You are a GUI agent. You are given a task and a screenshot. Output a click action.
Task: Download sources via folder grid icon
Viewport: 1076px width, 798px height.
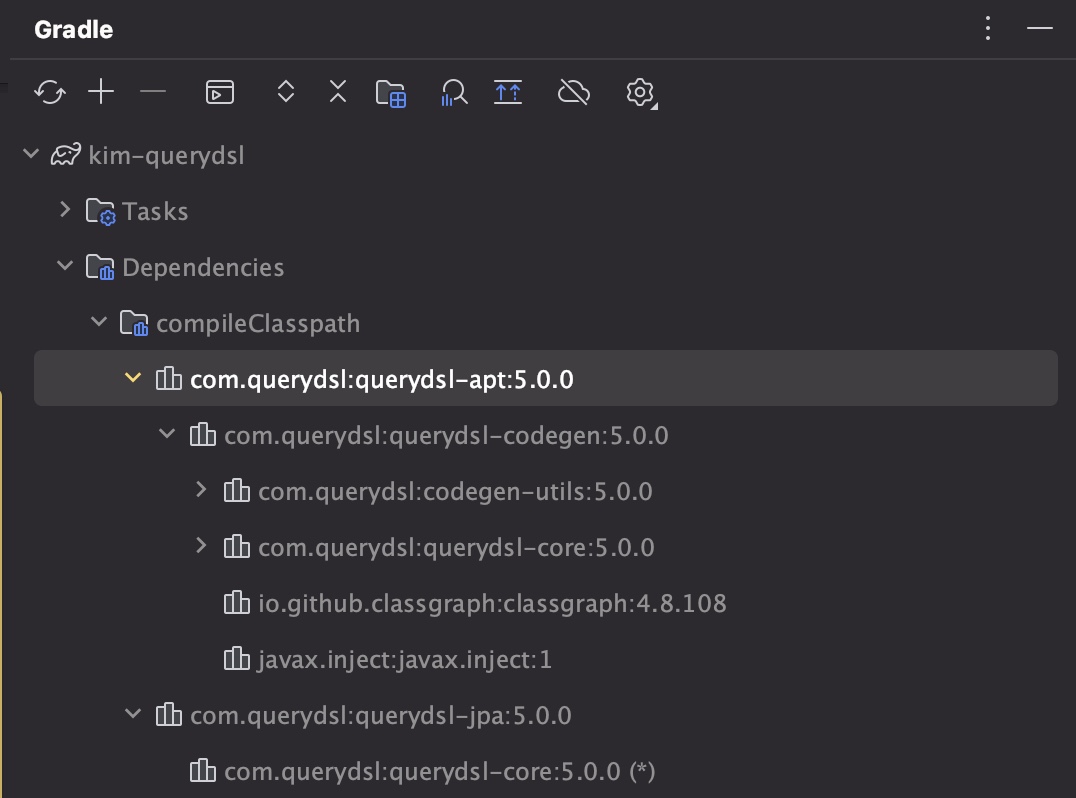pos(391,93)
